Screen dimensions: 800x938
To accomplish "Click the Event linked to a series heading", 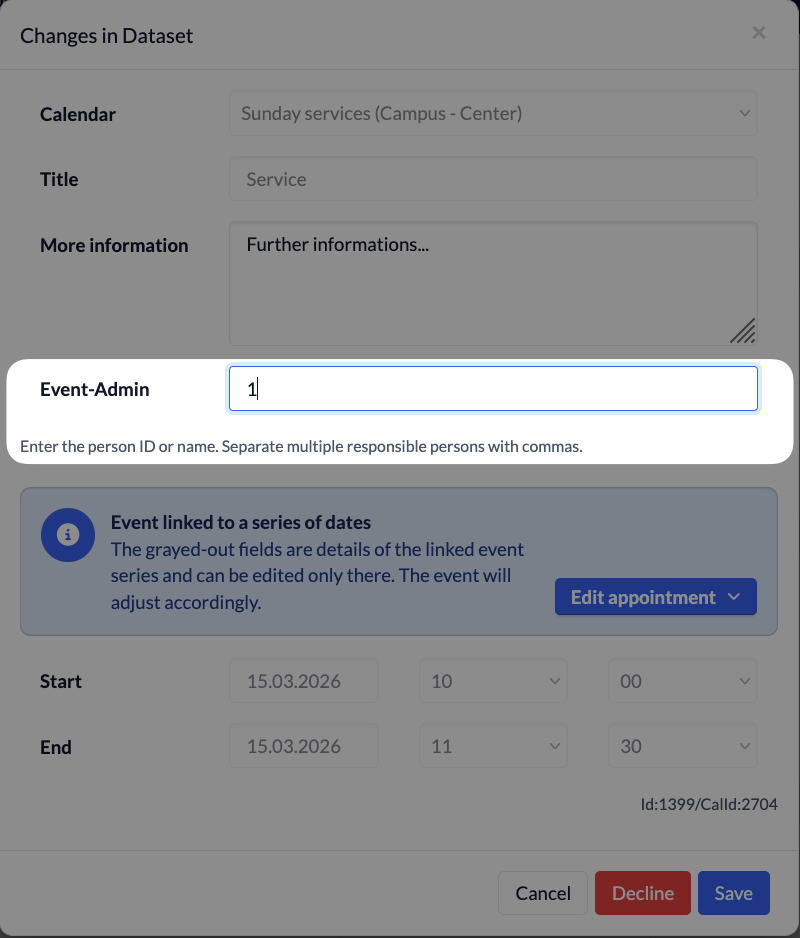I will 241,522.
